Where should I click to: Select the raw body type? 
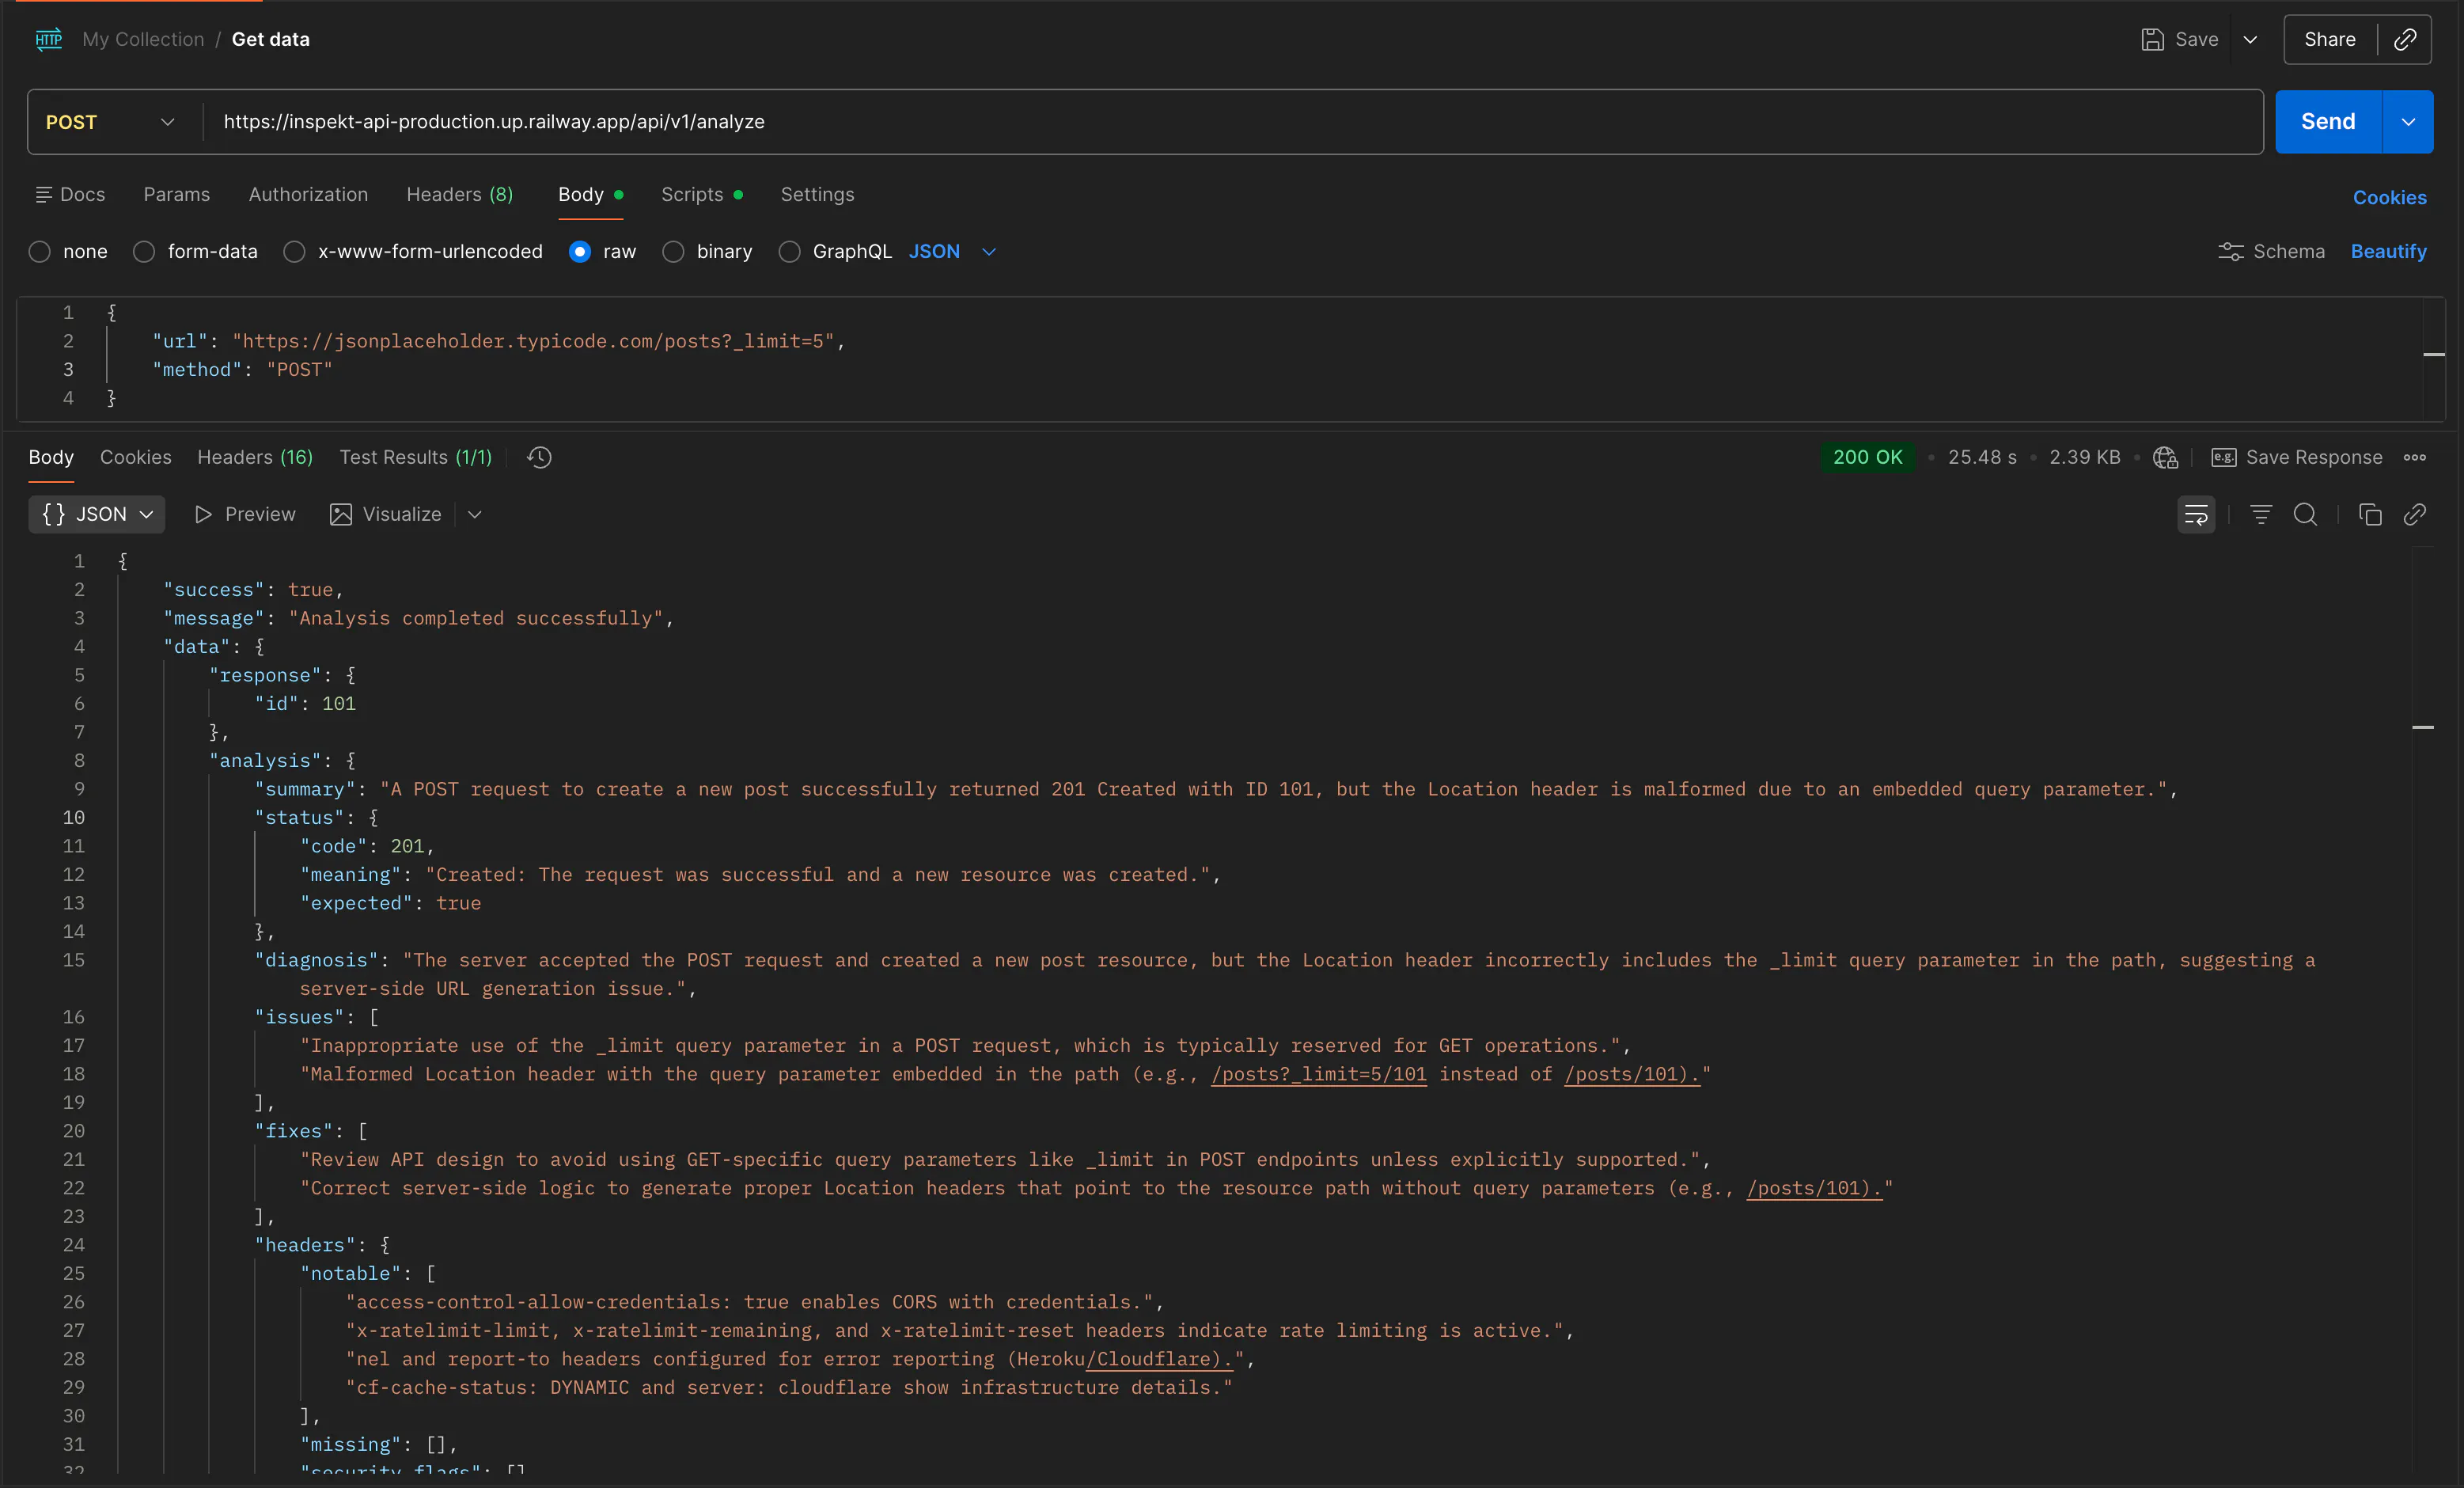click(x=580, y=251)
